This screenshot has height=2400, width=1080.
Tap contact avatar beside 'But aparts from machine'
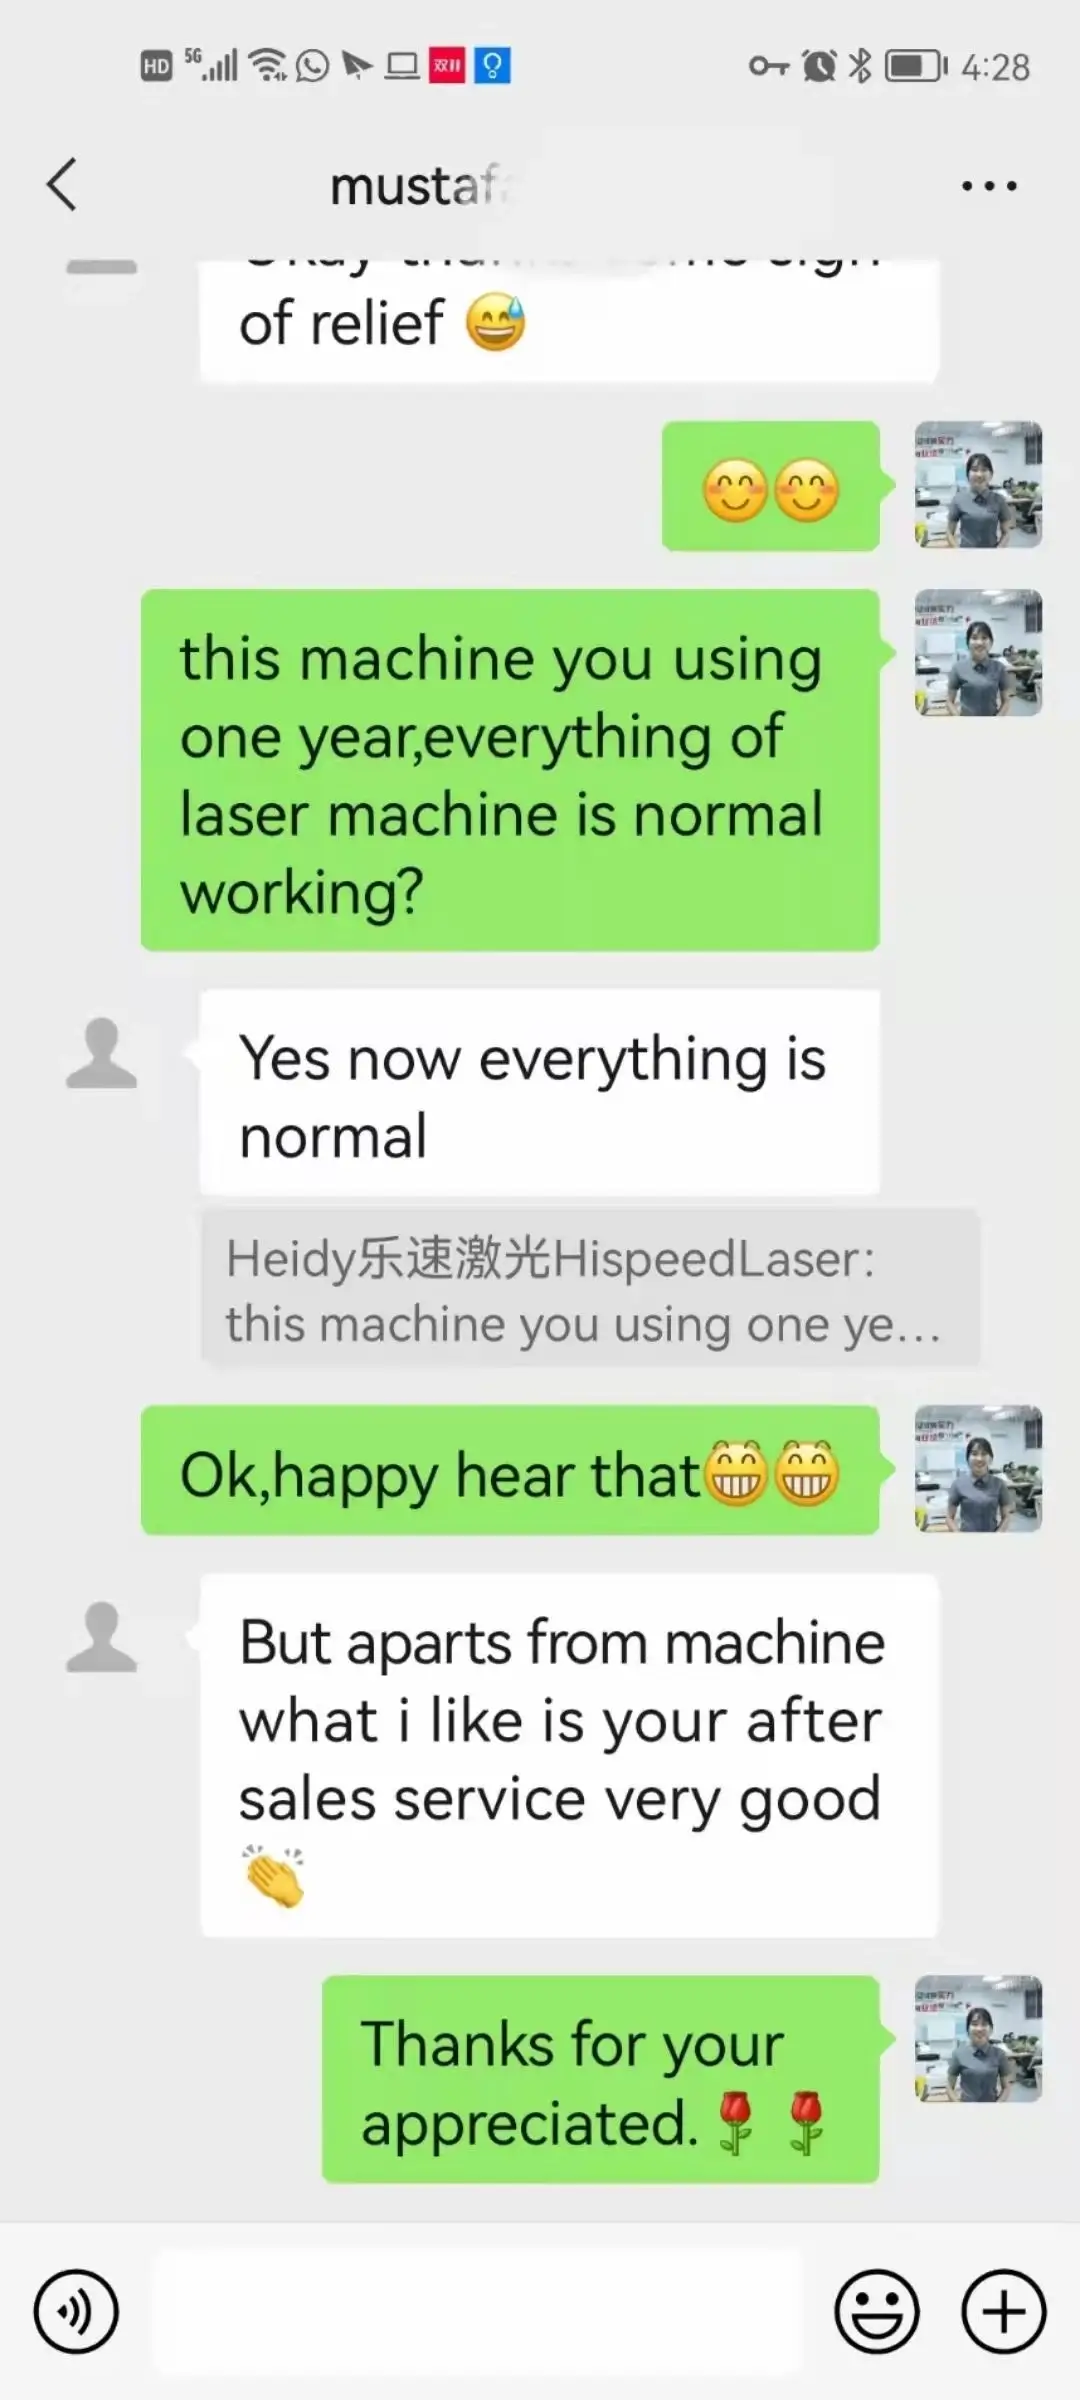(x=101, y=1637)
